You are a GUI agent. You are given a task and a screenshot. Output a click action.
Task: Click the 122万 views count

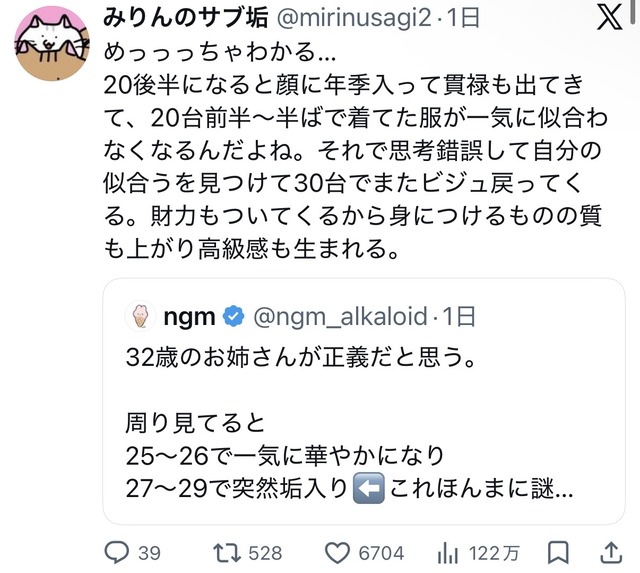[x=494, y=553]
